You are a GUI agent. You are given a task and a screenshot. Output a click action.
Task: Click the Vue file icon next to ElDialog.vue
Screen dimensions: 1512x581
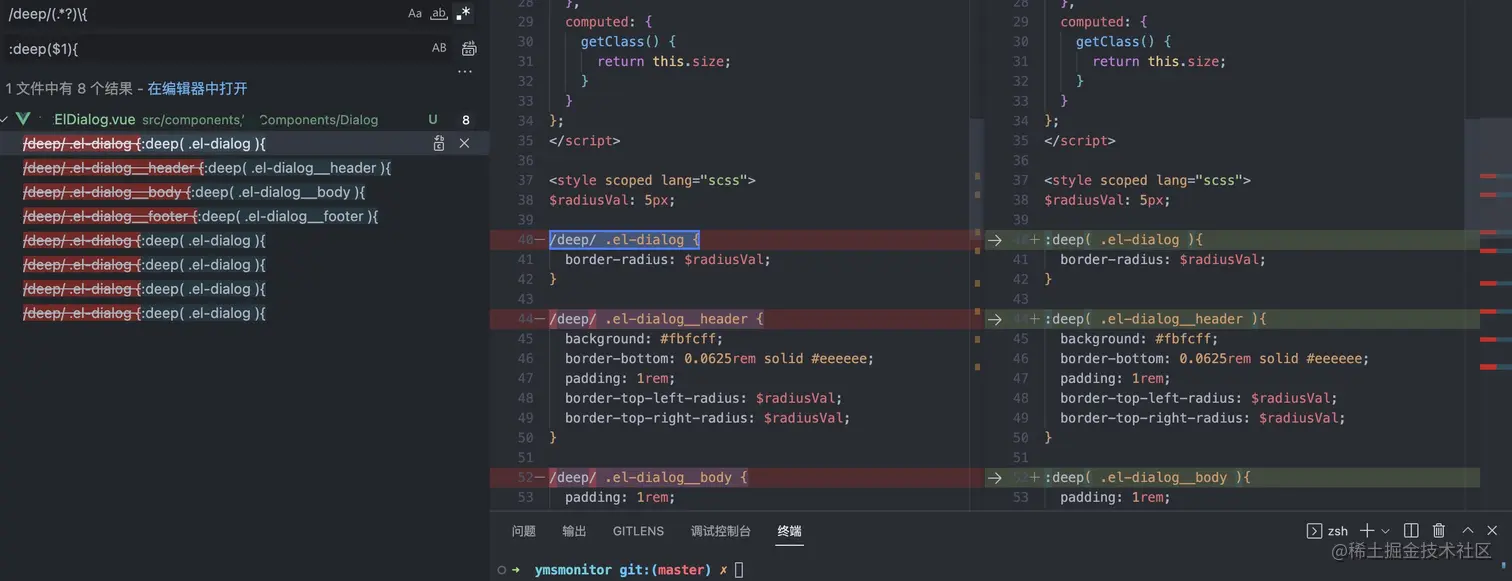(24, 119)
